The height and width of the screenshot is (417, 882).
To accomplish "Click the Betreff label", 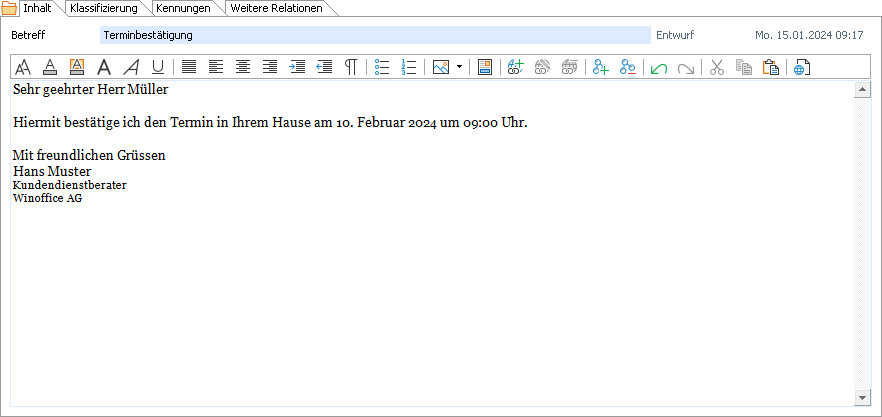I will (28, 35).
